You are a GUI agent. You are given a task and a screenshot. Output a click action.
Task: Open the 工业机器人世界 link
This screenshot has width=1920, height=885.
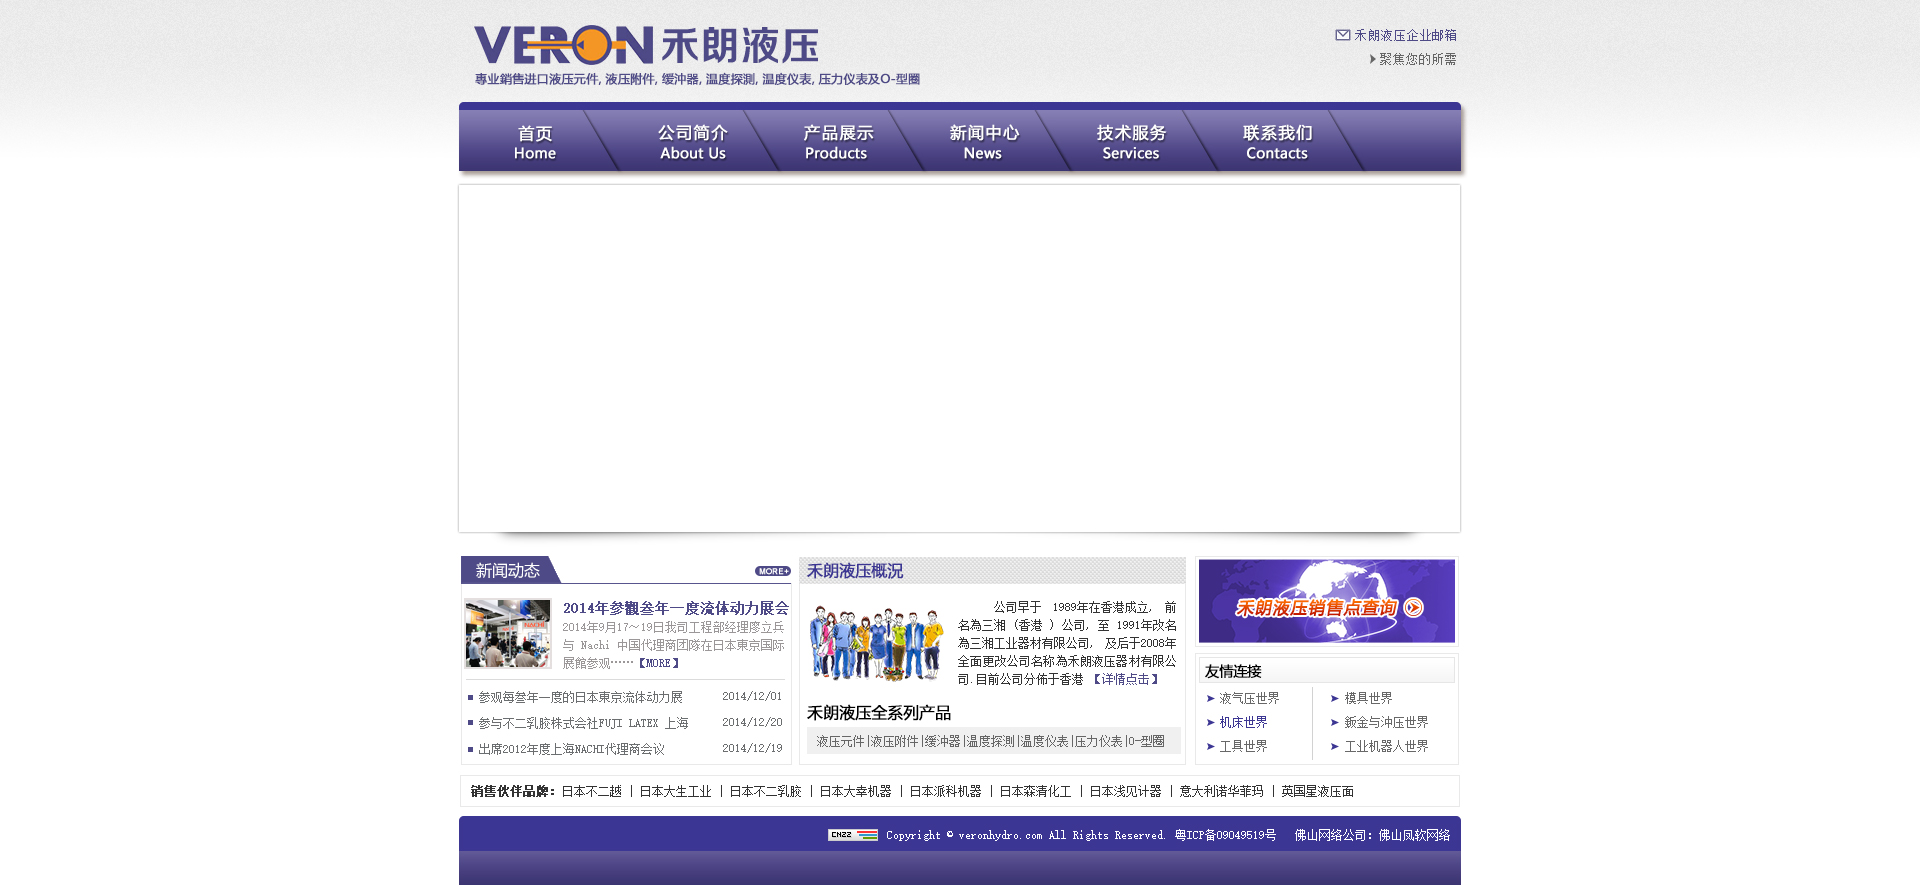pos(1385,746)
